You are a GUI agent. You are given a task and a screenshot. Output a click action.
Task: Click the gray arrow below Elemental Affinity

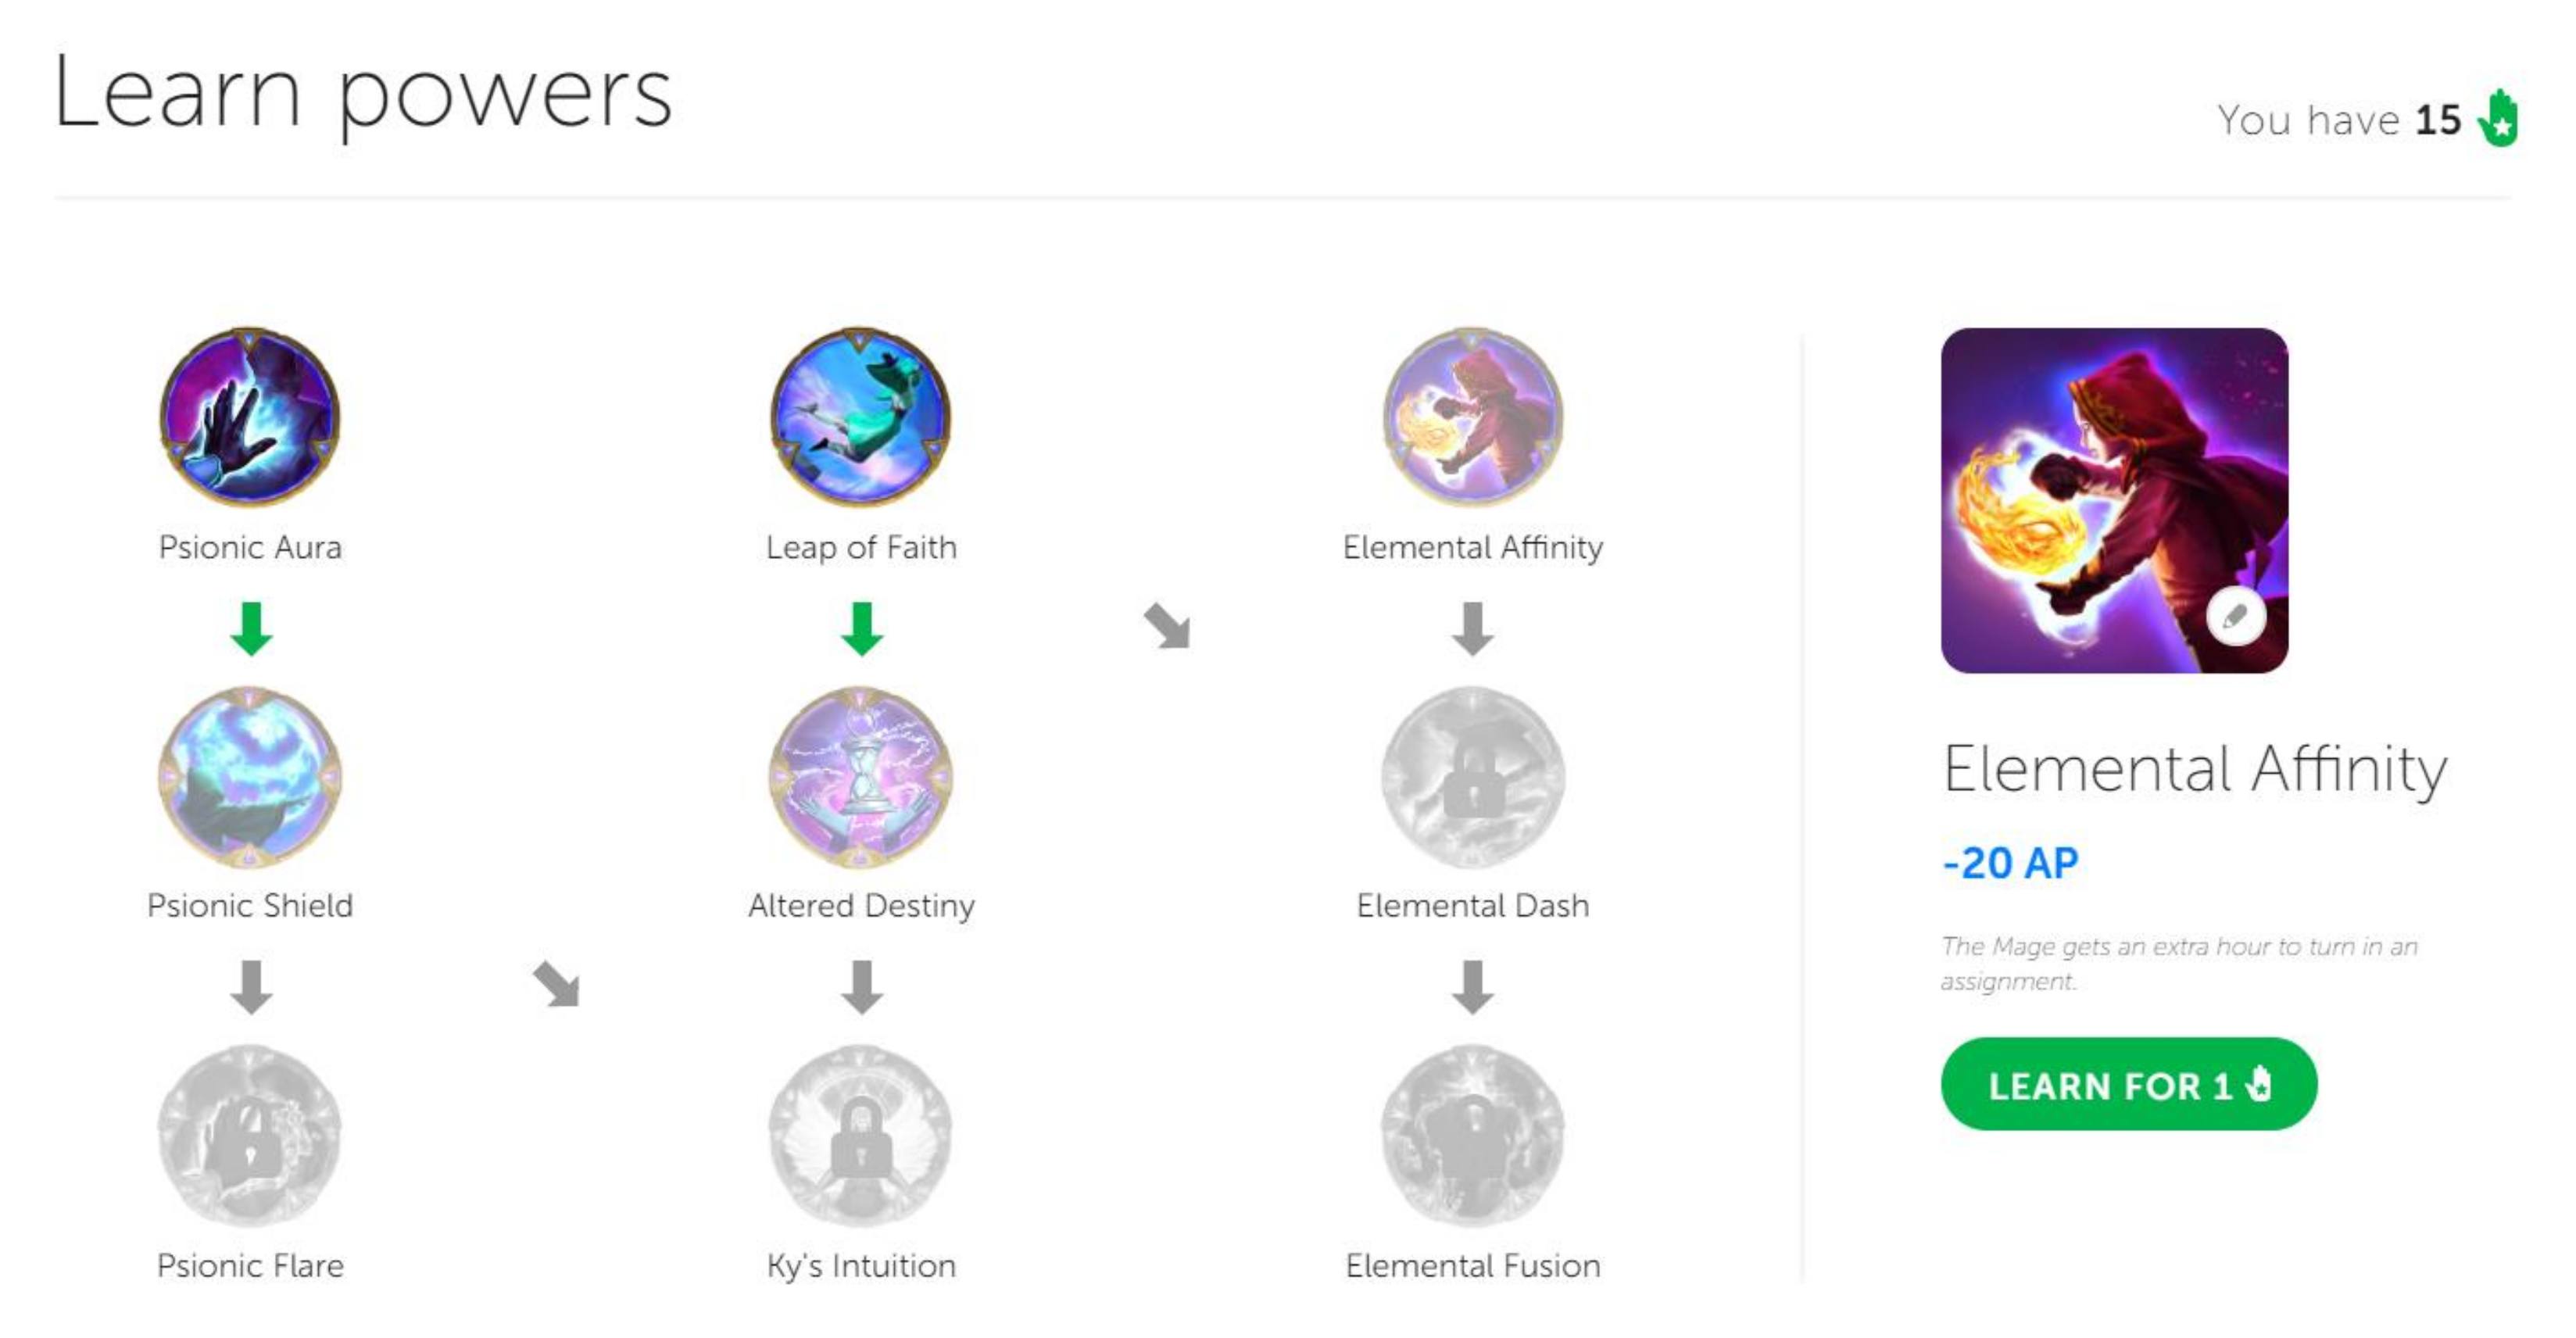[x=1473, y=628]
